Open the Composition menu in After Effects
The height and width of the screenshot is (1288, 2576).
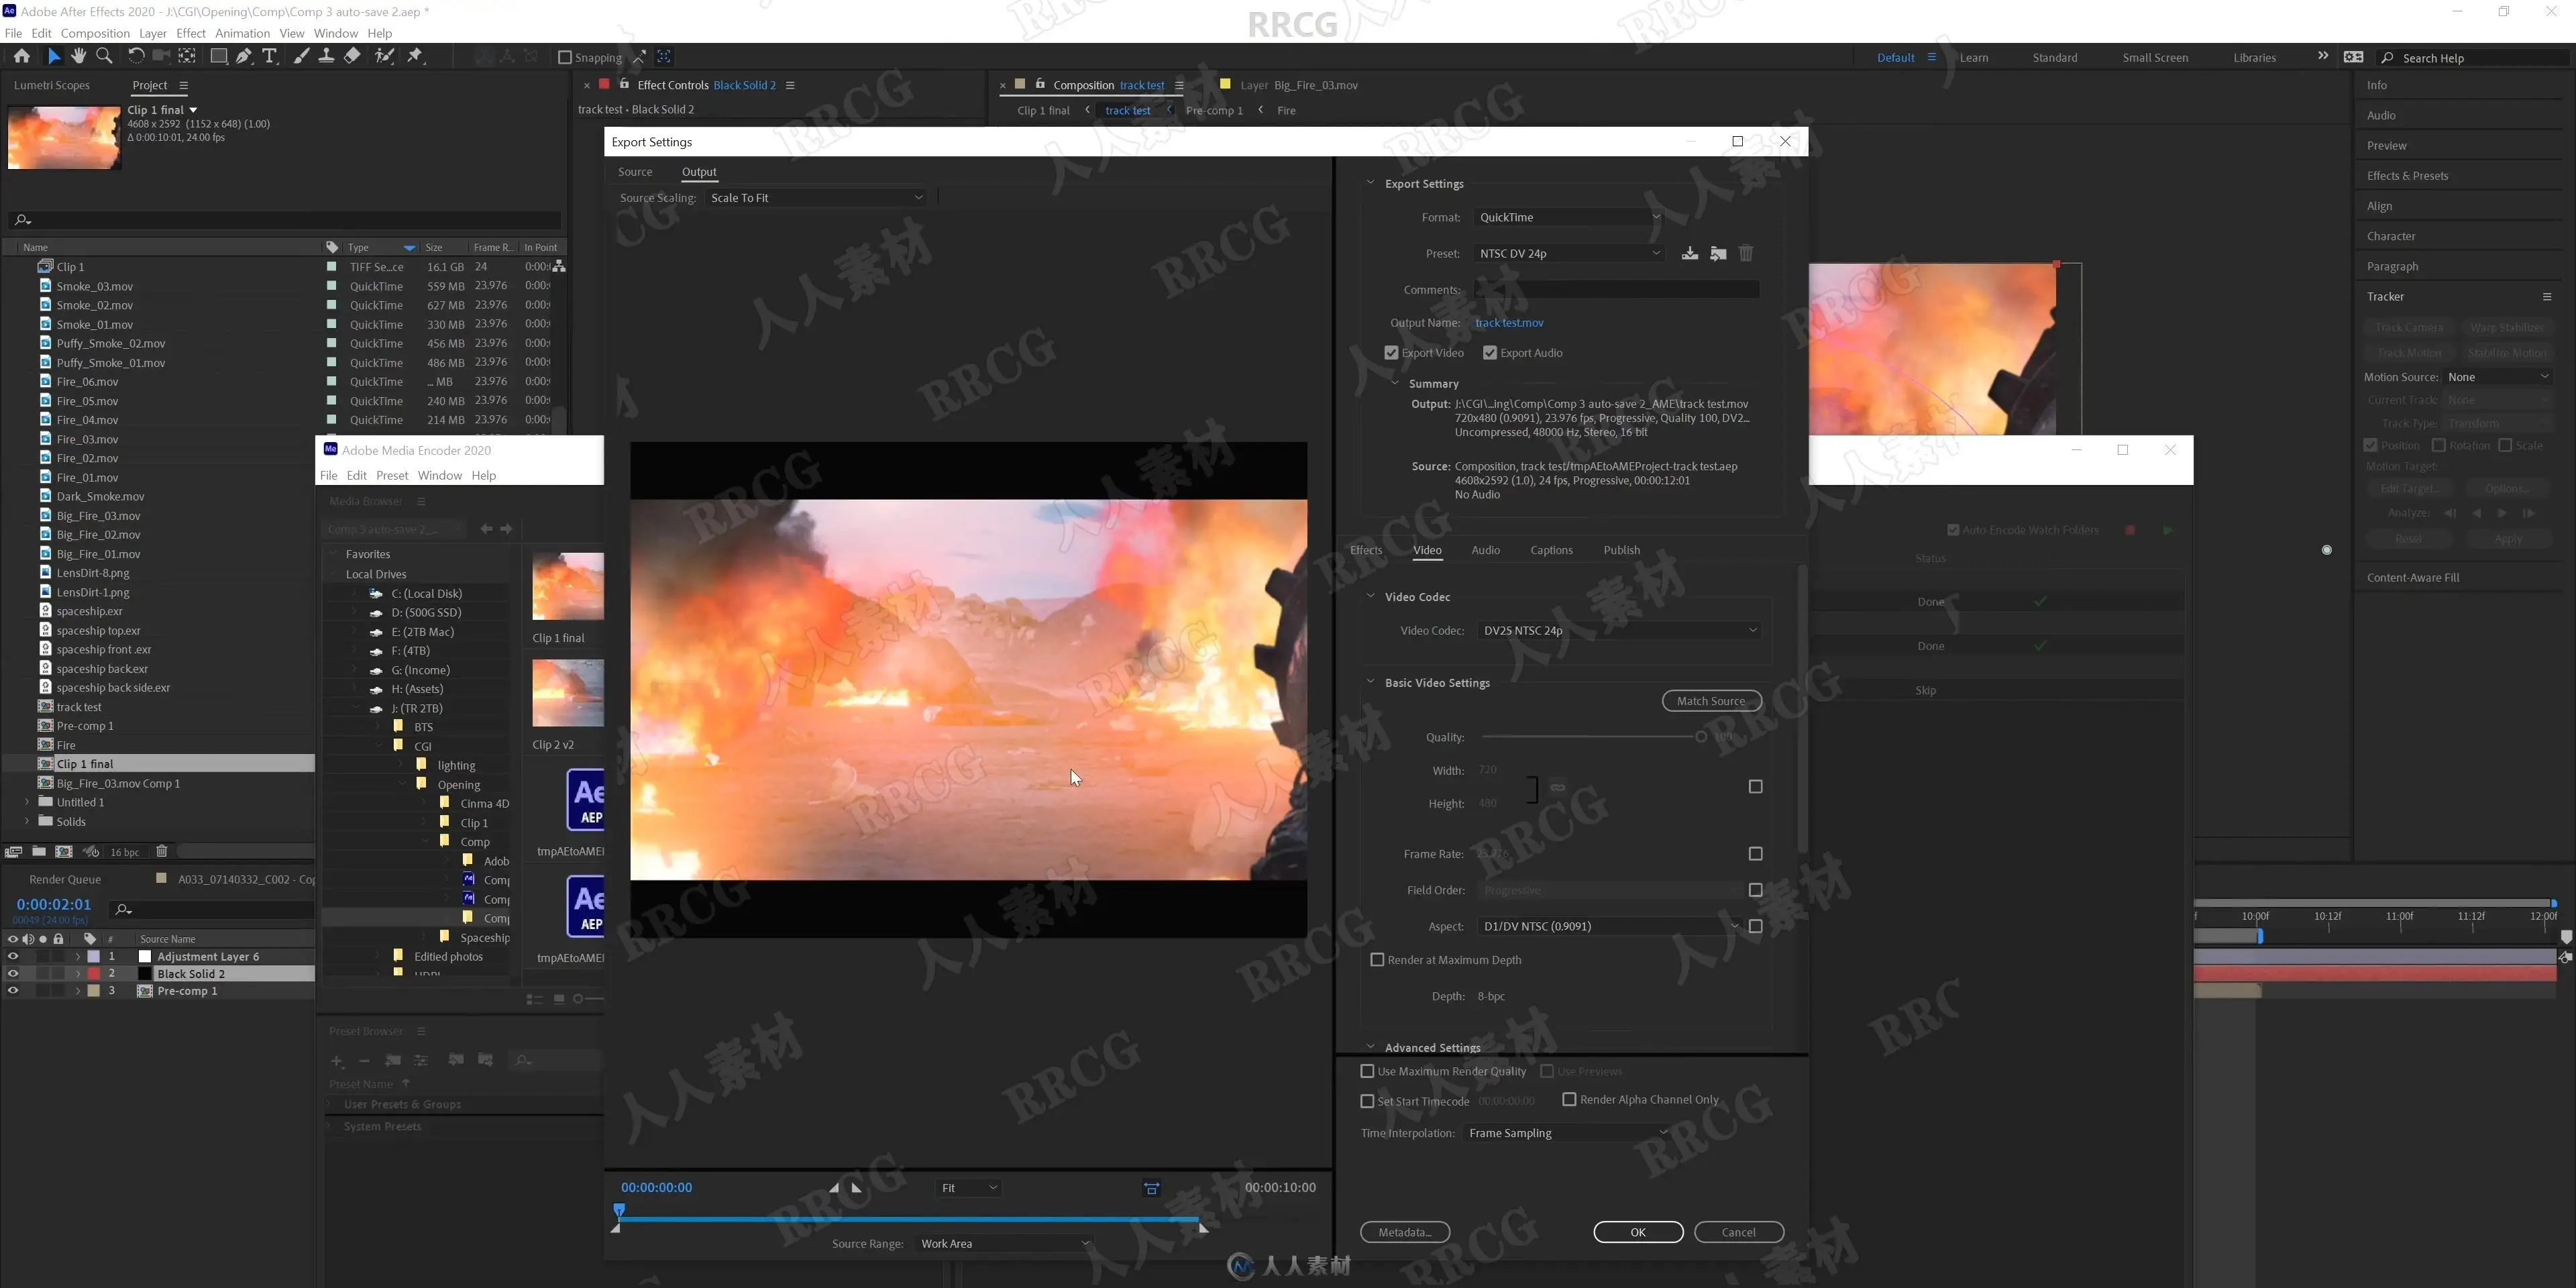[95, 33]
